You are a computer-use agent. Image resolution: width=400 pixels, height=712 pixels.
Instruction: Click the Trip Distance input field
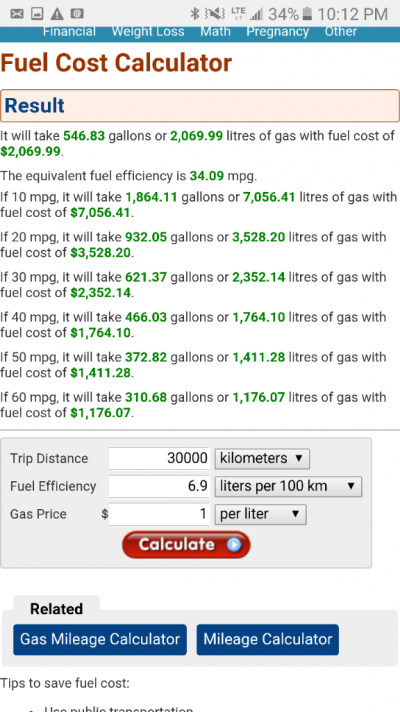159,458
